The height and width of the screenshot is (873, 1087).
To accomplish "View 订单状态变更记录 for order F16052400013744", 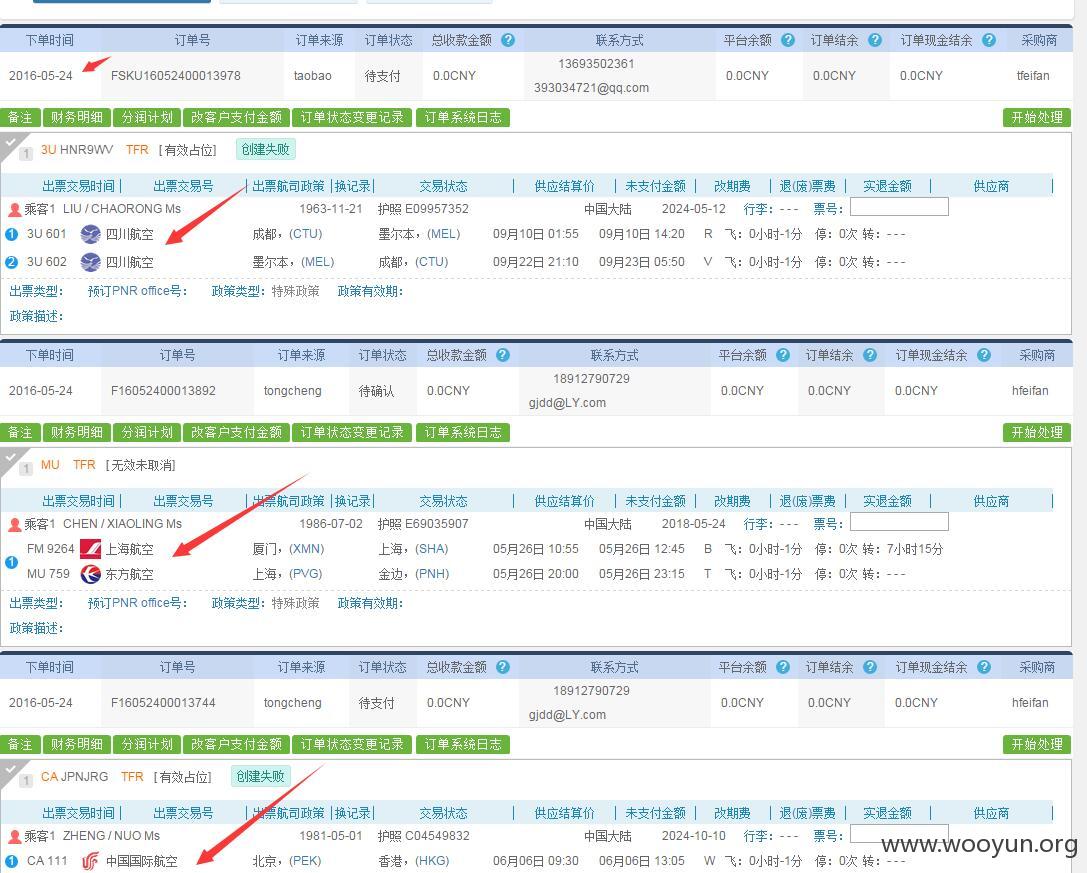I will pyautogui.click(x=352, y=744).
